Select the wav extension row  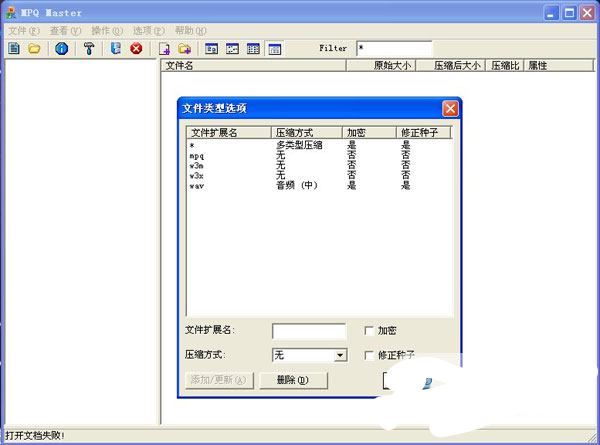click(x=320, y=186)
